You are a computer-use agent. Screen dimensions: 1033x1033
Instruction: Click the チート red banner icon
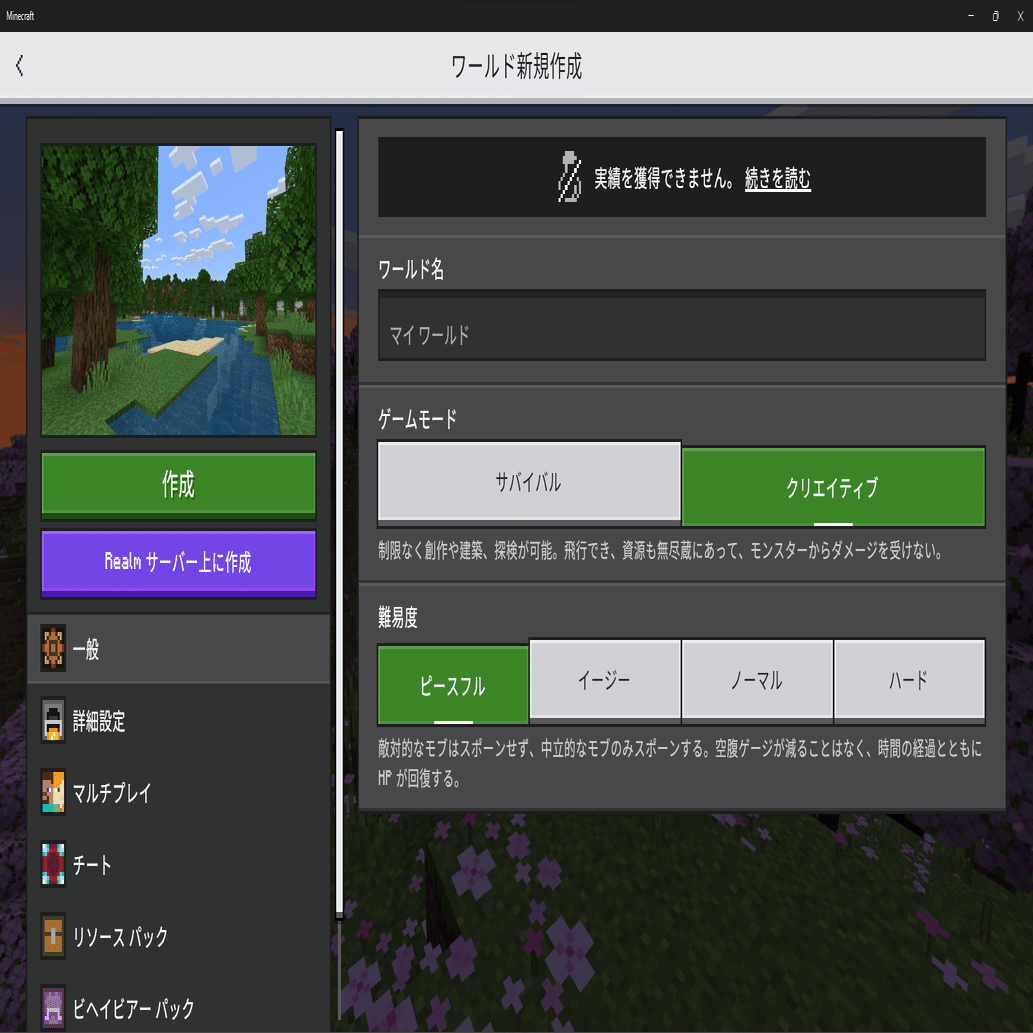click(53, 864)
